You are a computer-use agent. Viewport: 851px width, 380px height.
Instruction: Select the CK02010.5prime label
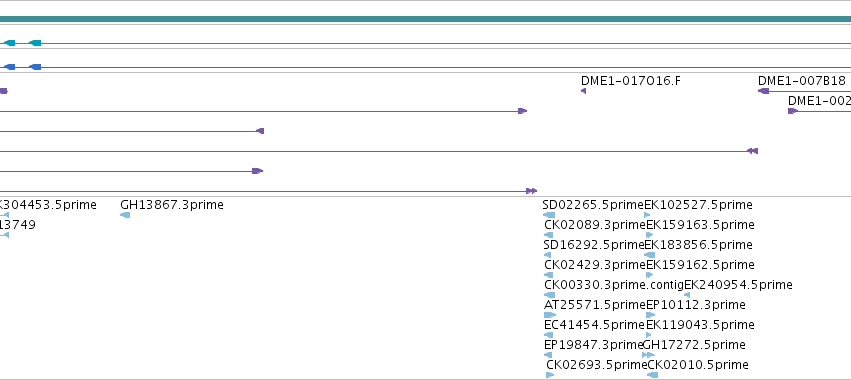pos(698,365)
